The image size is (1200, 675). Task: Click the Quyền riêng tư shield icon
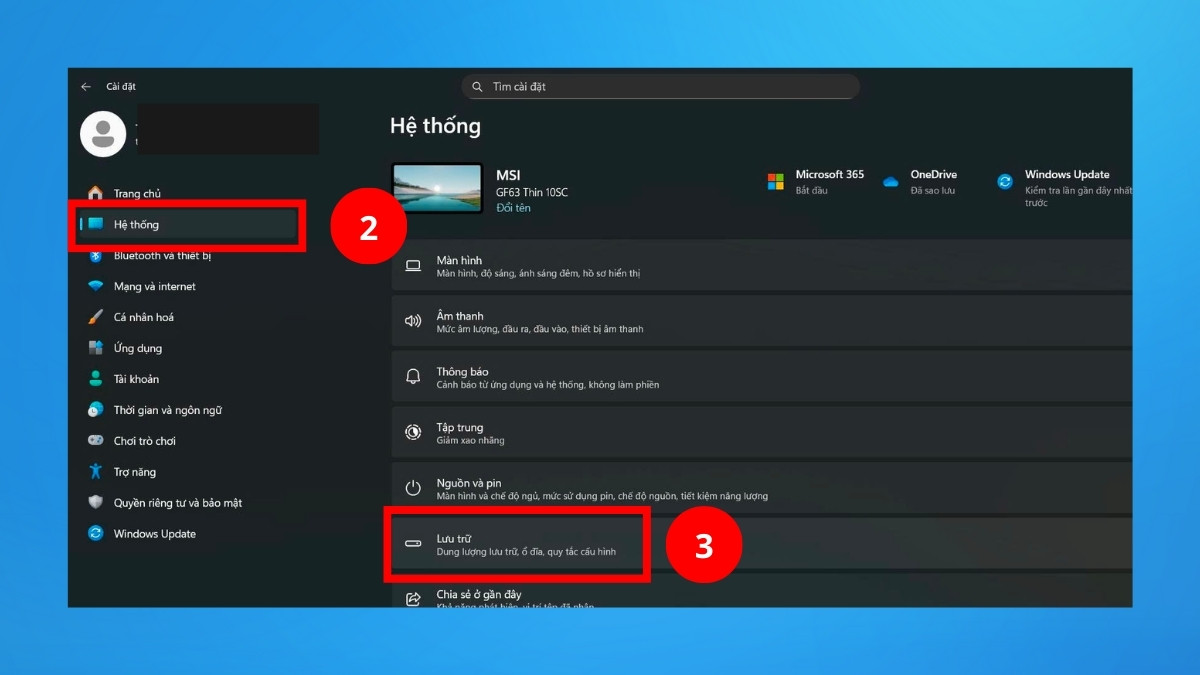click(x=95, y=503)
